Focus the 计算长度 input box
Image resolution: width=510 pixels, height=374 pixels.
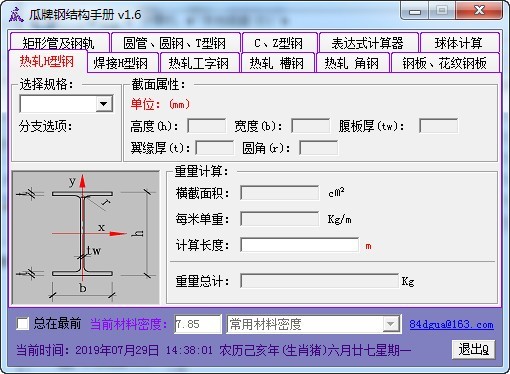(x=299, y=245)
